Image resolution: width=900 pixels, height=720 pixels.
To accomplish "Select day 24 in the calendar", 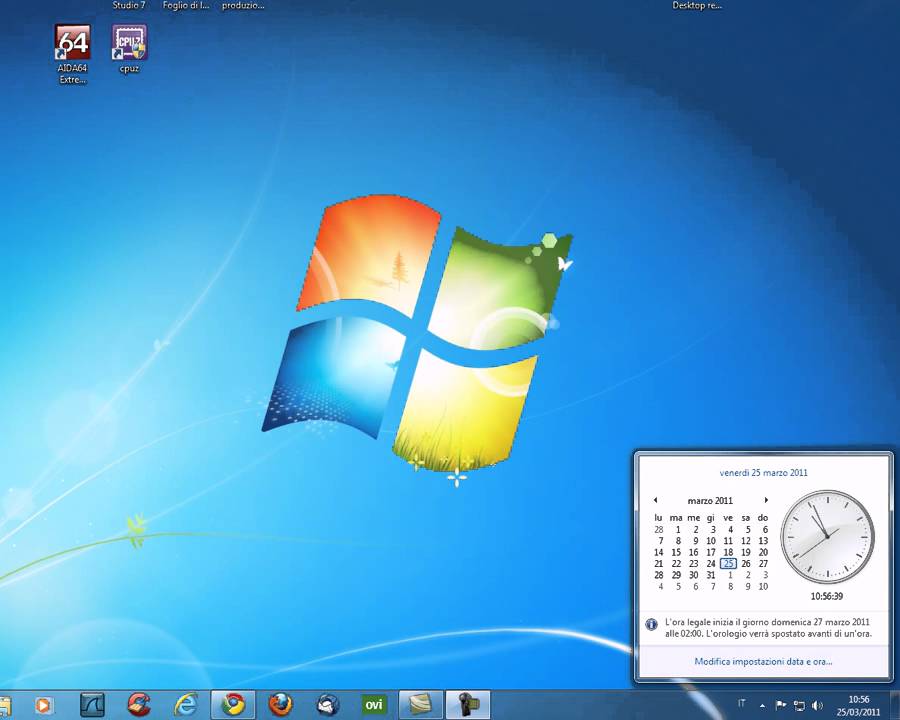I will point(711,563).
